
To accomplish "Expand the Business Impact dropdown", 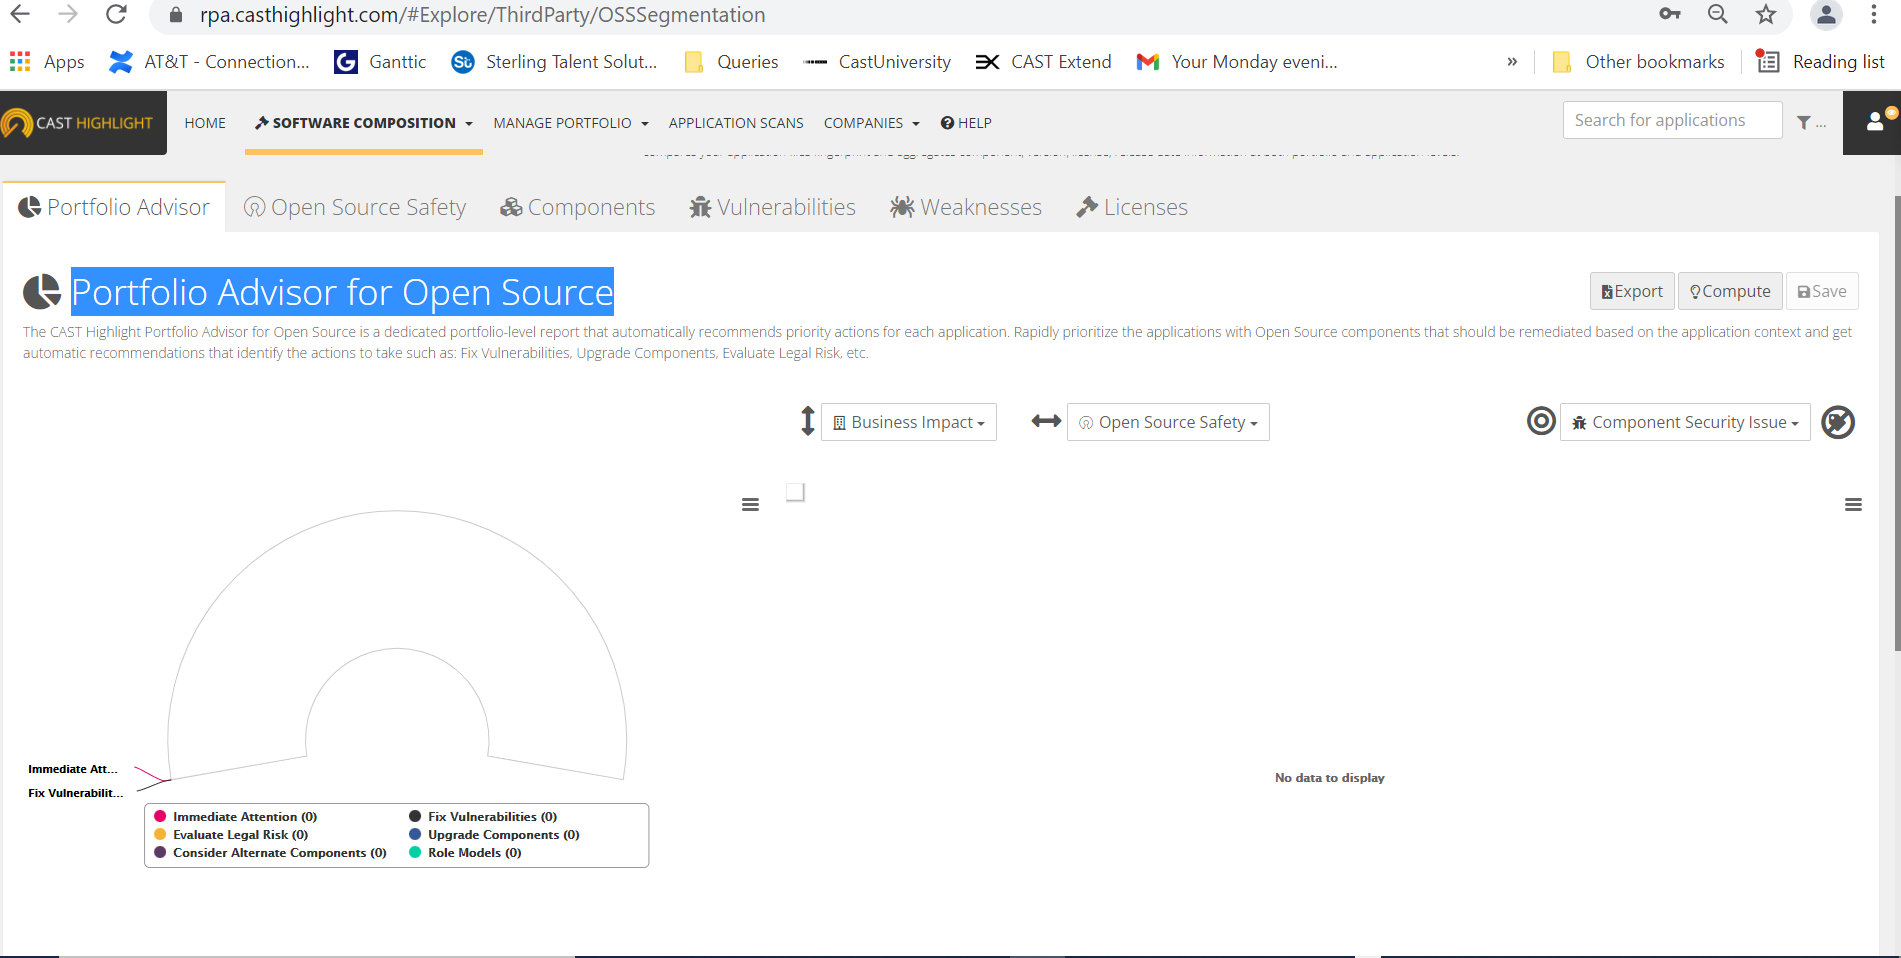I will point(909,422).
